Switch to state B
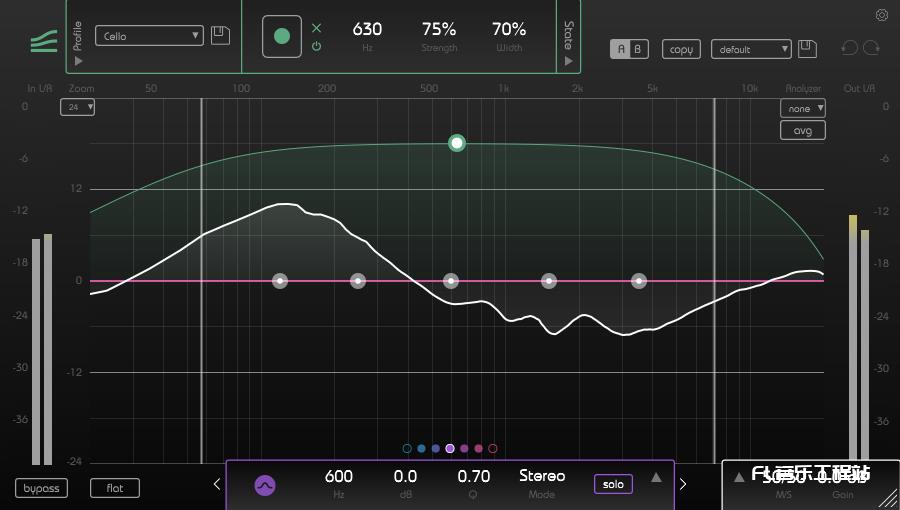Screen dimensions: 900x510 point(638,49)
